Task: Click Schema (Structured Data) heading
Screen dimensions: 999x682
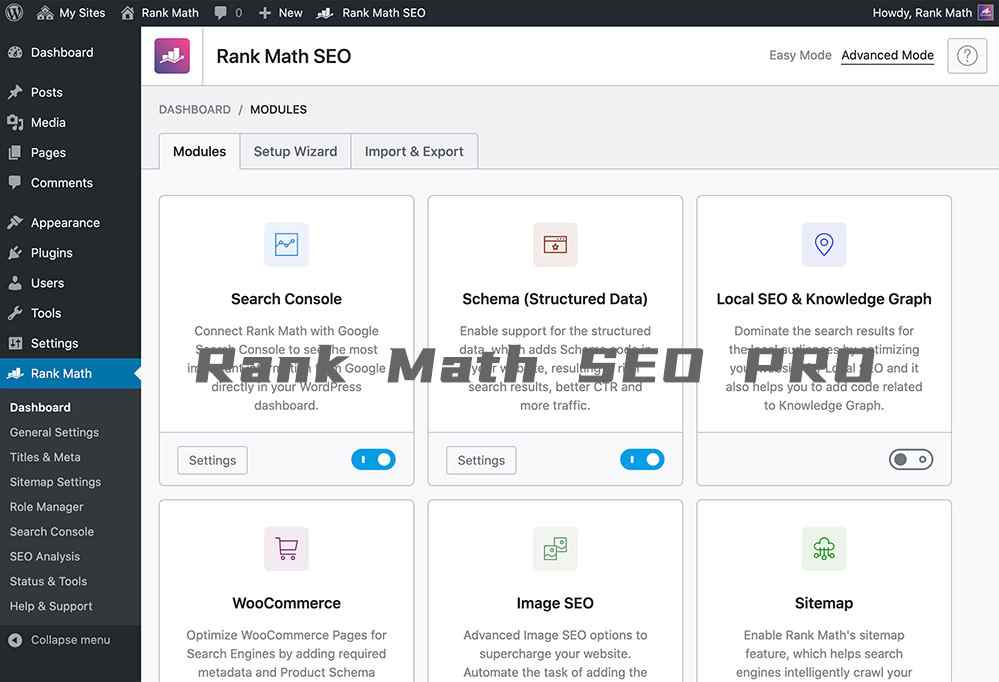Action: 555,299
